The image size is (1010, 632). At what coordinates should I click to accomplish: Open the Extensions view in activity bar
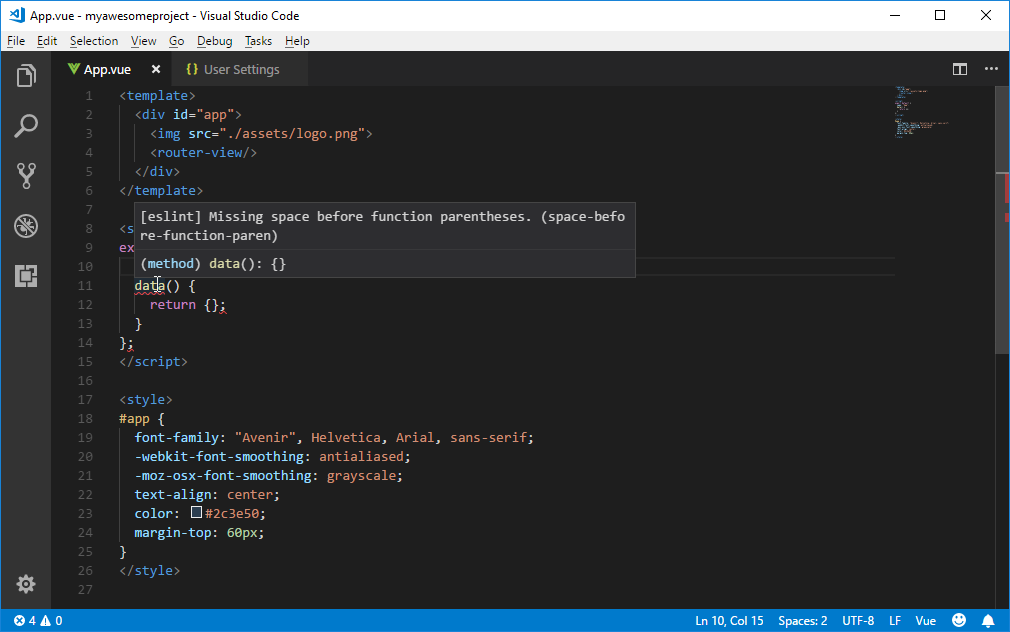coord(26,276)
